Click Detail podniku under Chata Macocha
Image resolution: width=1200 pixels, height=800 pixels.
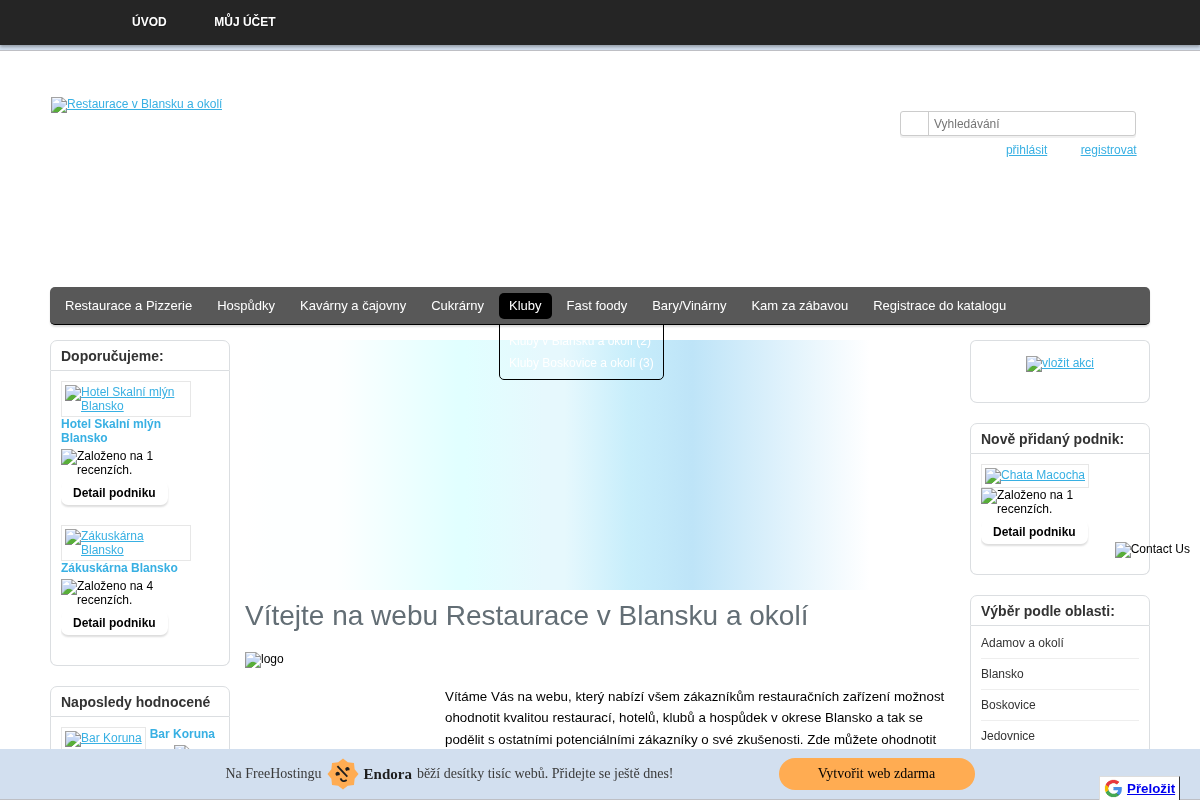point(1034,532)
